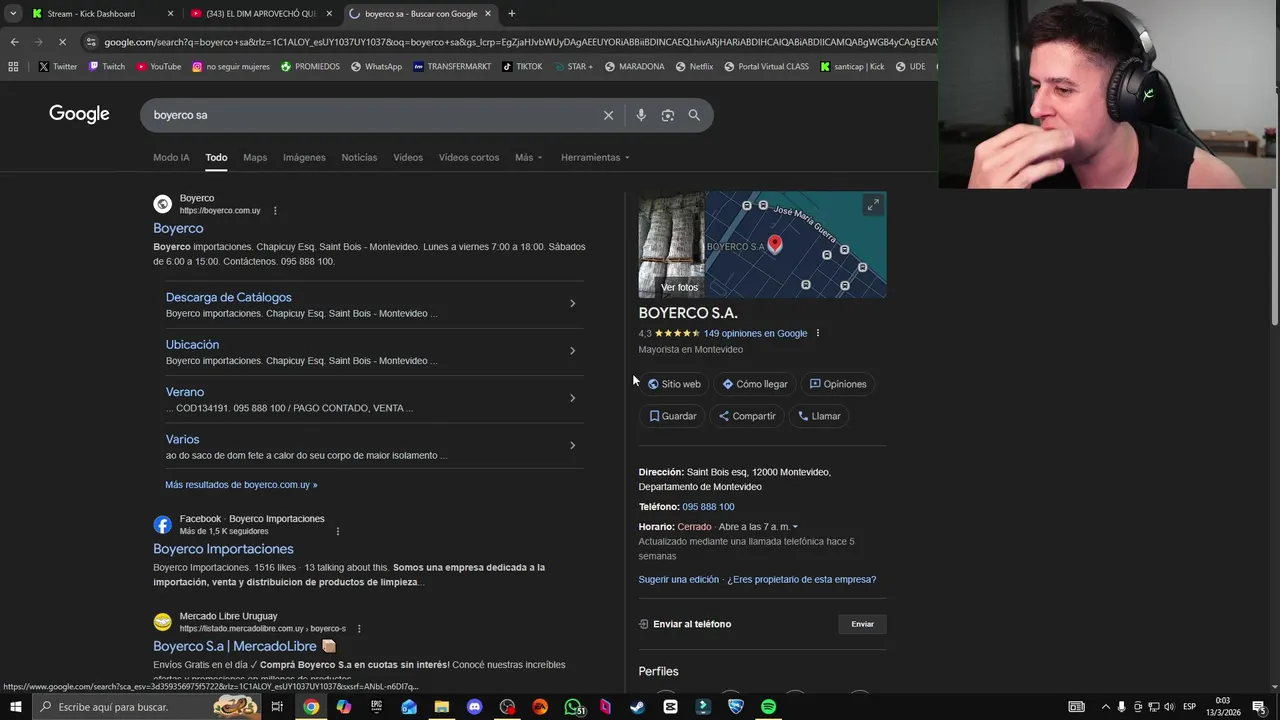Switch to the Videos cortos tab
Viewport: 1280px width, 720px height.
(x=469, y=157)
